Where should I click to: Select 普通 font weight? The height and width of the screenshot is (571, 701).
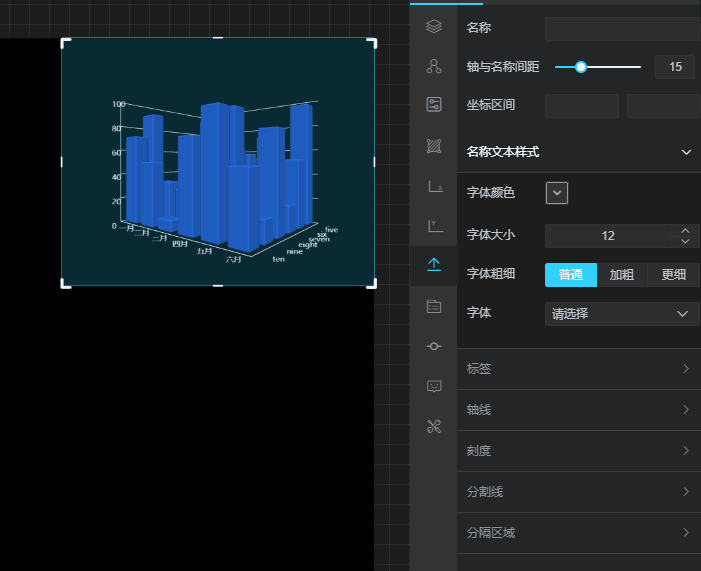[x=570, y=275]
